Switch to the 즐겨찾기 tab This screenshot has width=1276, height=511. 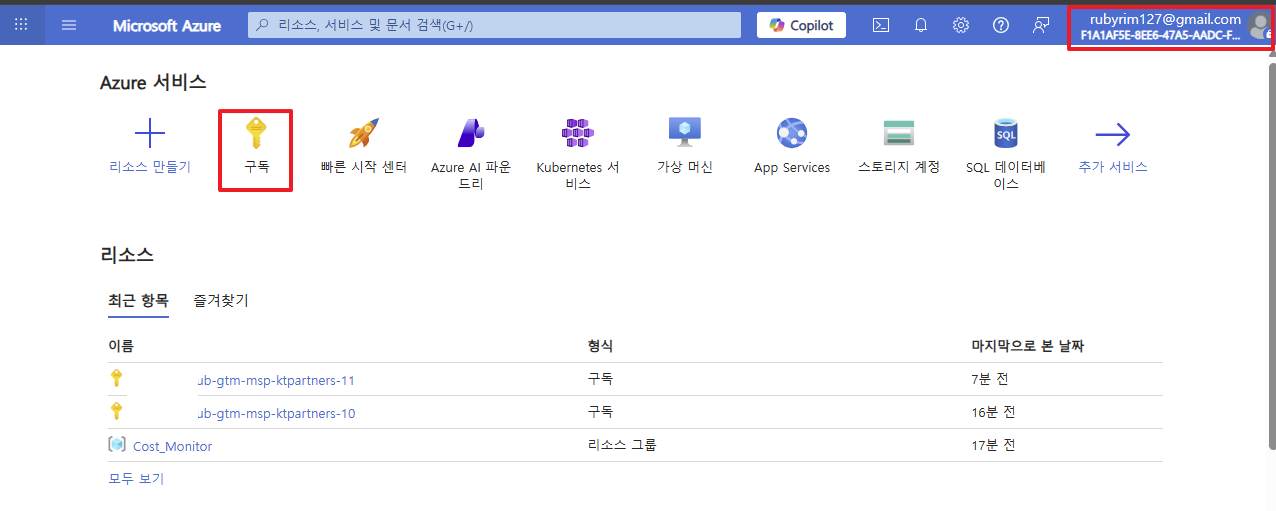click(x=221, y=300)
